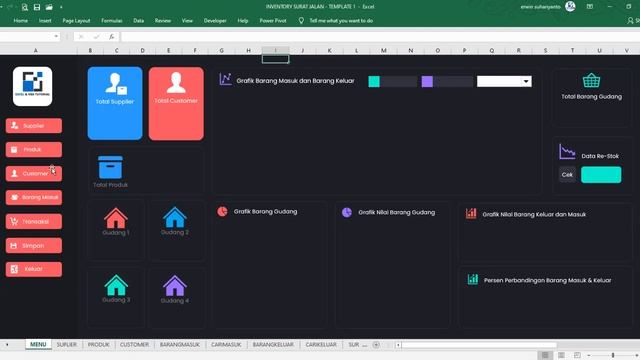Click the Insert Function fx icon
This screenshot has height=360, width=640.
[111, 37]
